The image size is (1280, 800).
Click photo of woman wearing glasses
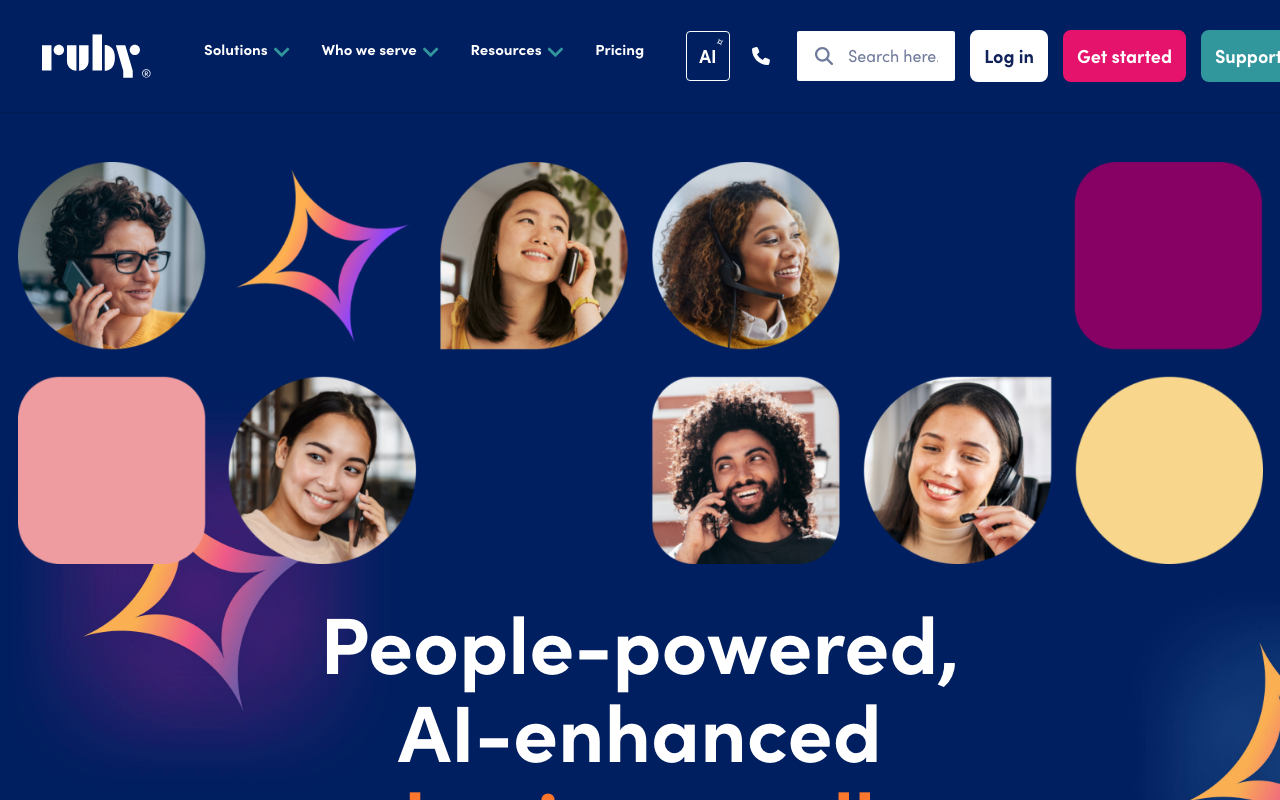(111, 255)
